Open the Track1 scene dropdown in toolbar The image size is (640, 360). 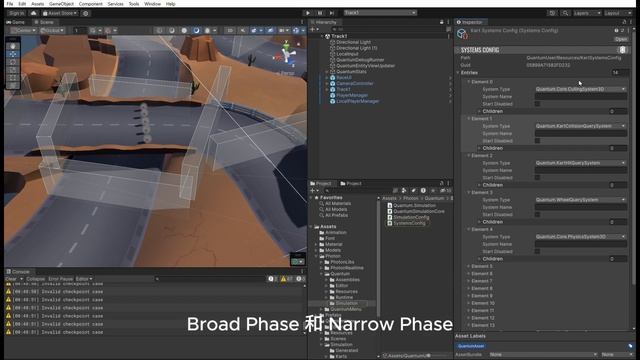coord(380,13)
